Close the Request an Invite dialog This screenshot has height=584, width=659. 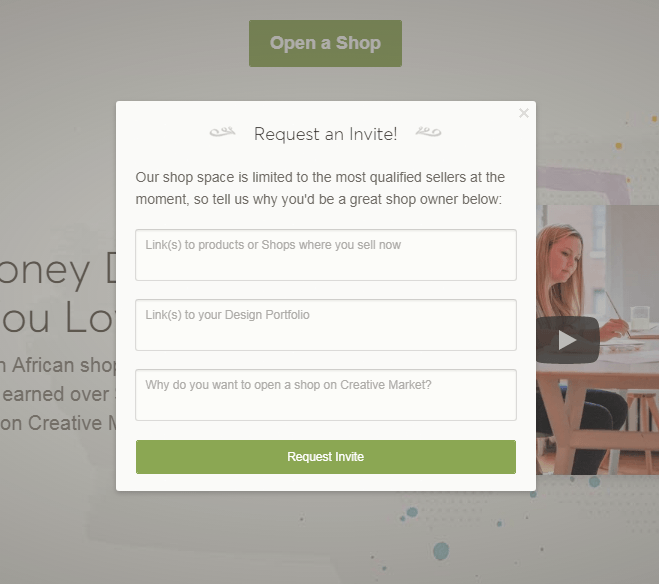click(x=524, y=113)
